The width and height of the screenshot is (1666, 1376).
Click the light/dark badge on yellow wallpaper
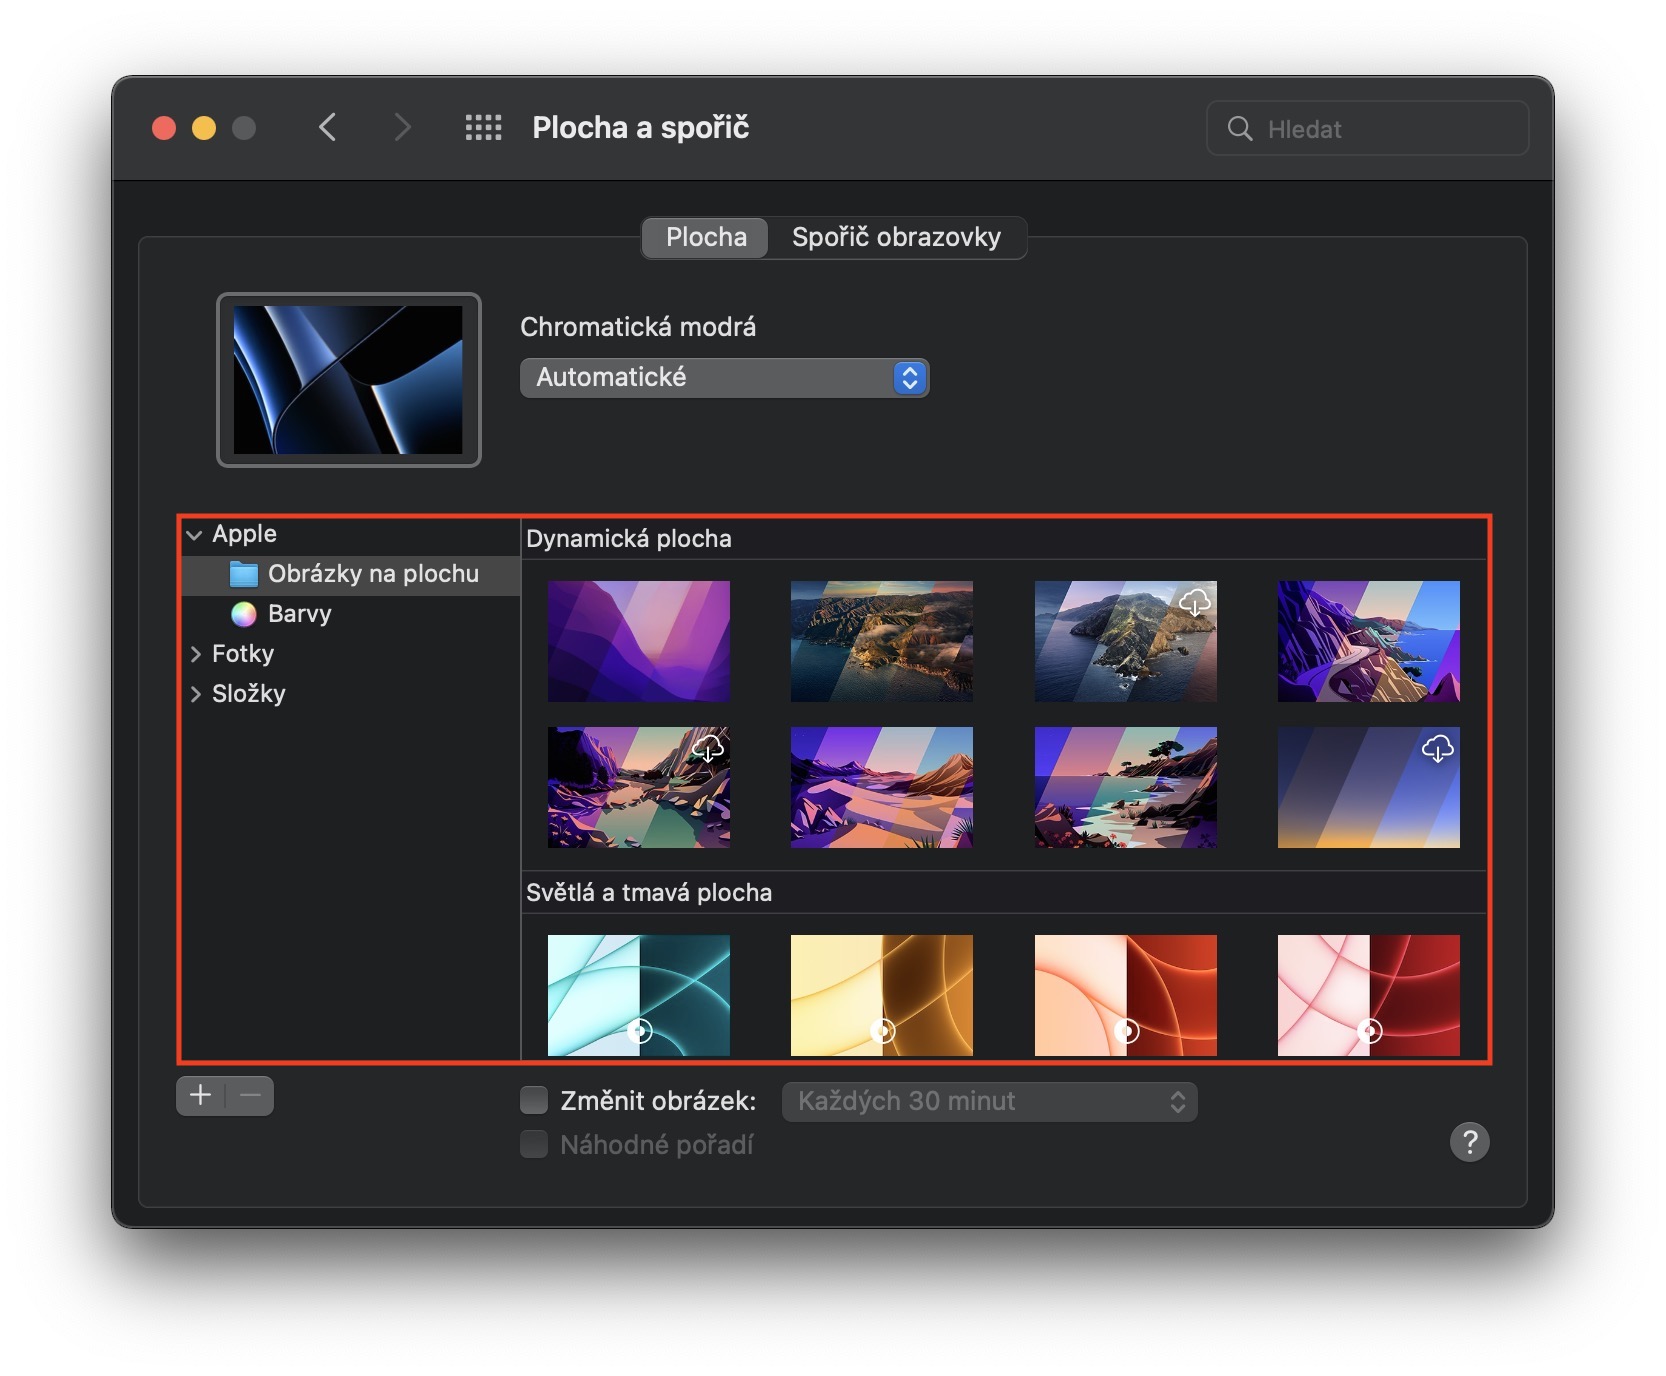883,1030
